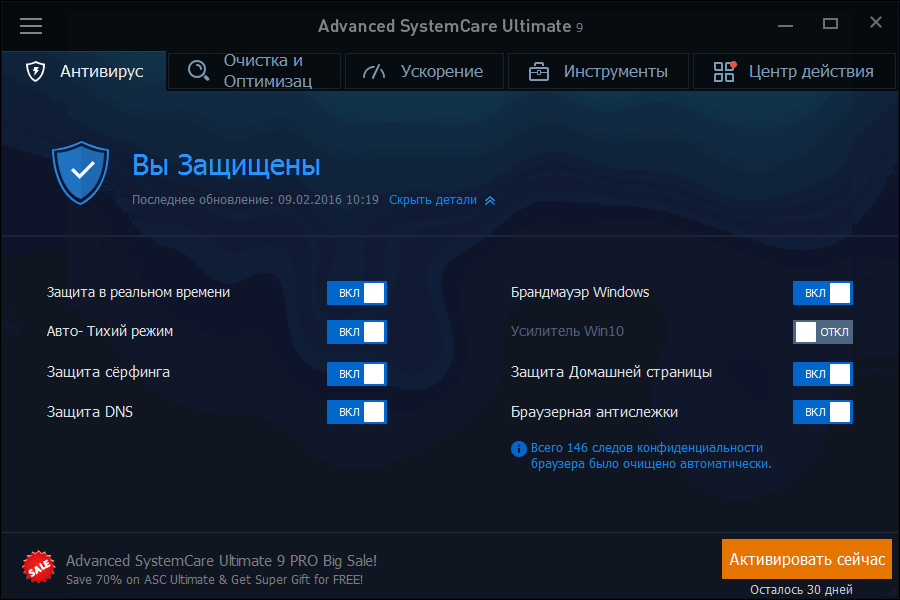
Task: Disable Защита в реальном времени
Action: [x=357, y=293]
